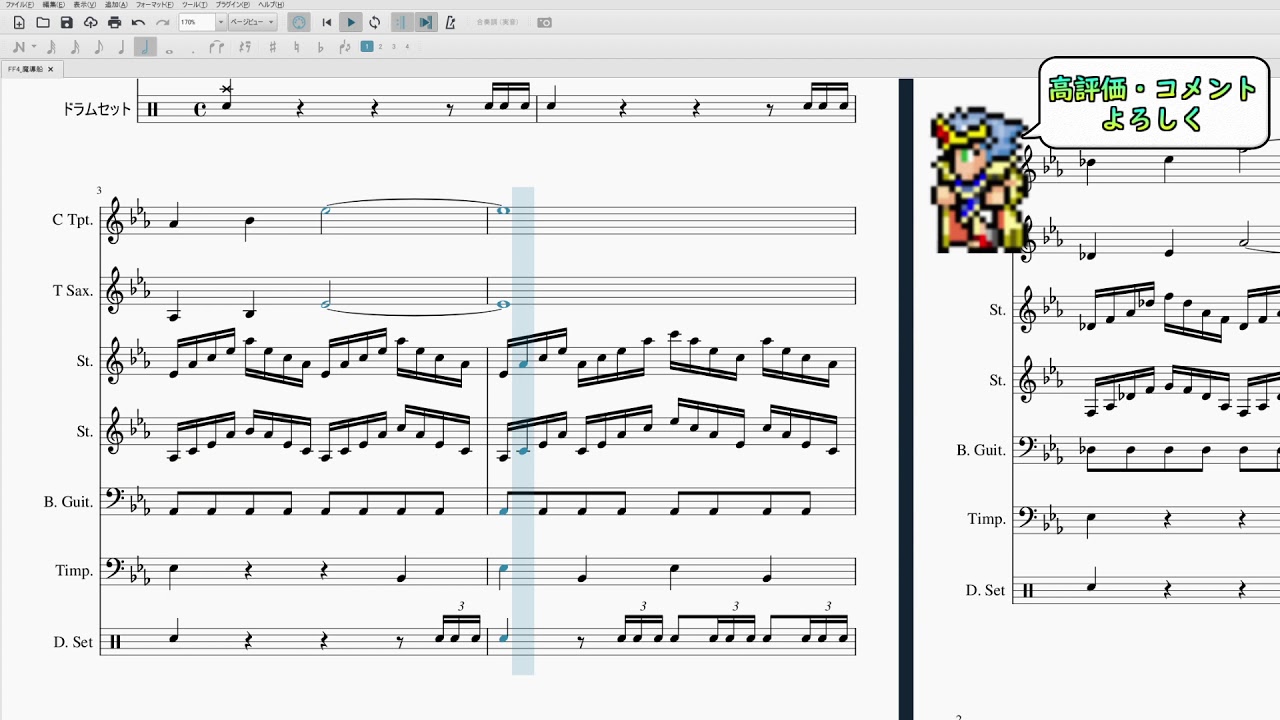Print the score using the printer icon
Viewport: 1280px width, 720px height.
coord(114,22)
